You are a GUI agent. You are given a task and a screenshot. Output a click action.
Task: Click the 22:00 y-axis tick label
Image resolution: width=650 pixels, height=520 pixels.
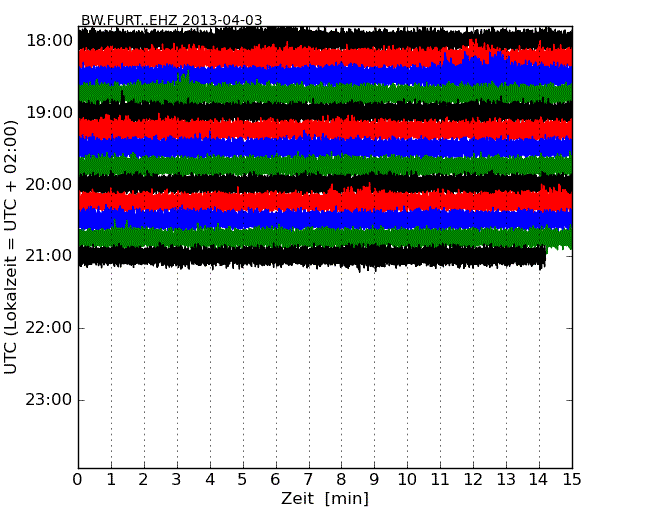click(x=49, y=328)
